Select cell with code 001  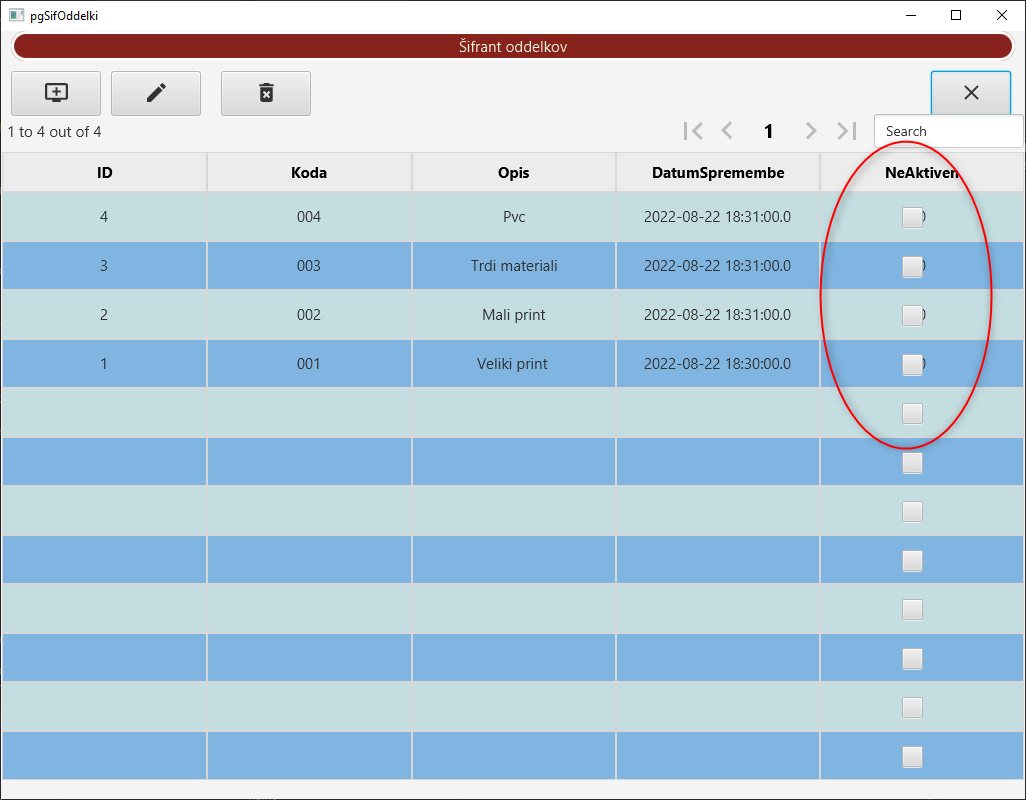(x=309, y=364)
